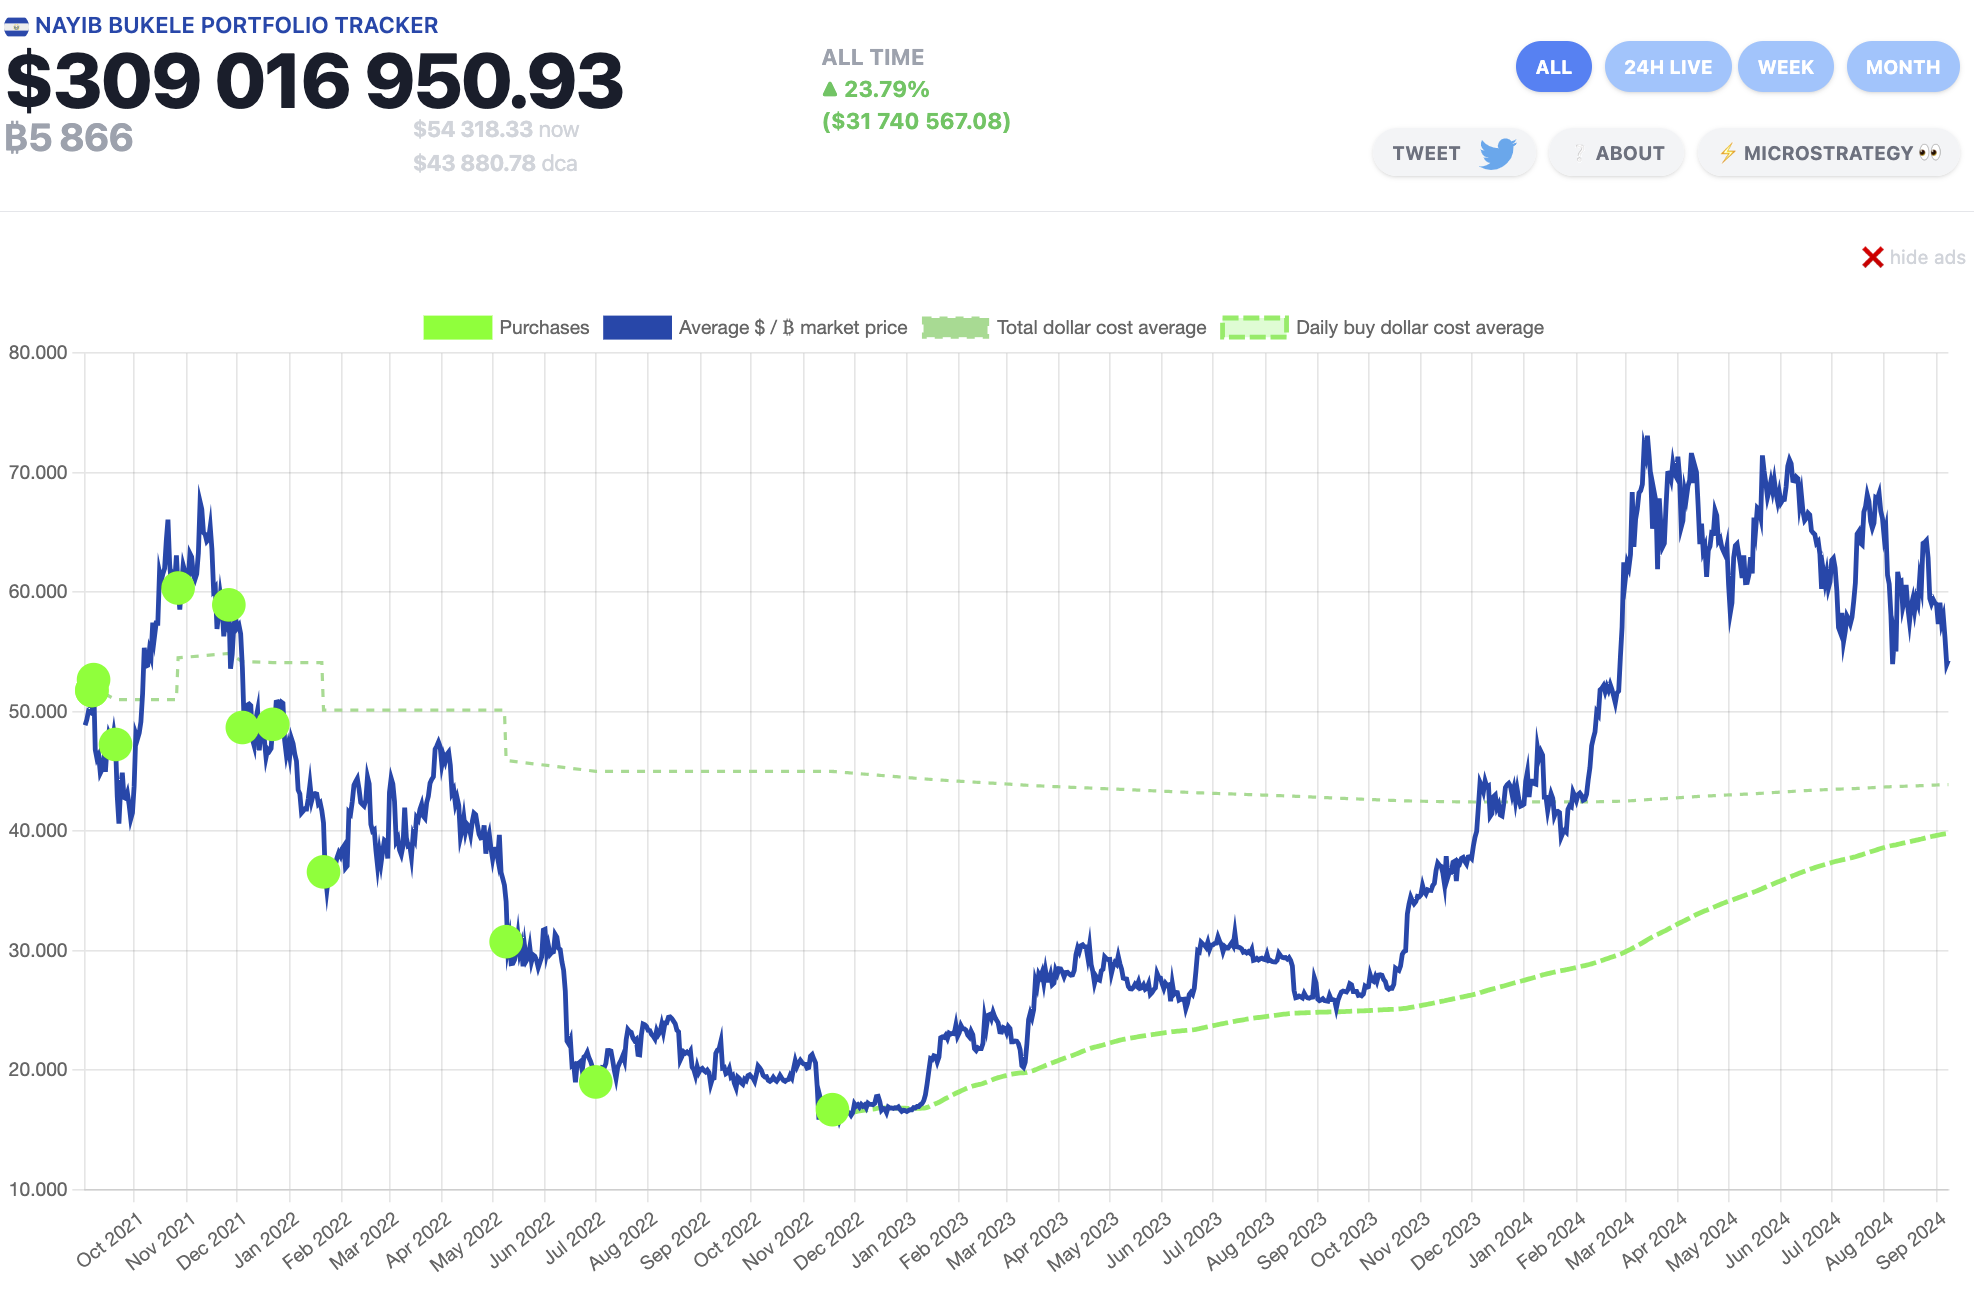Click the July 2022 purchase marker
This screenshot has width=1974, height=1308.
pos(595,1081)
